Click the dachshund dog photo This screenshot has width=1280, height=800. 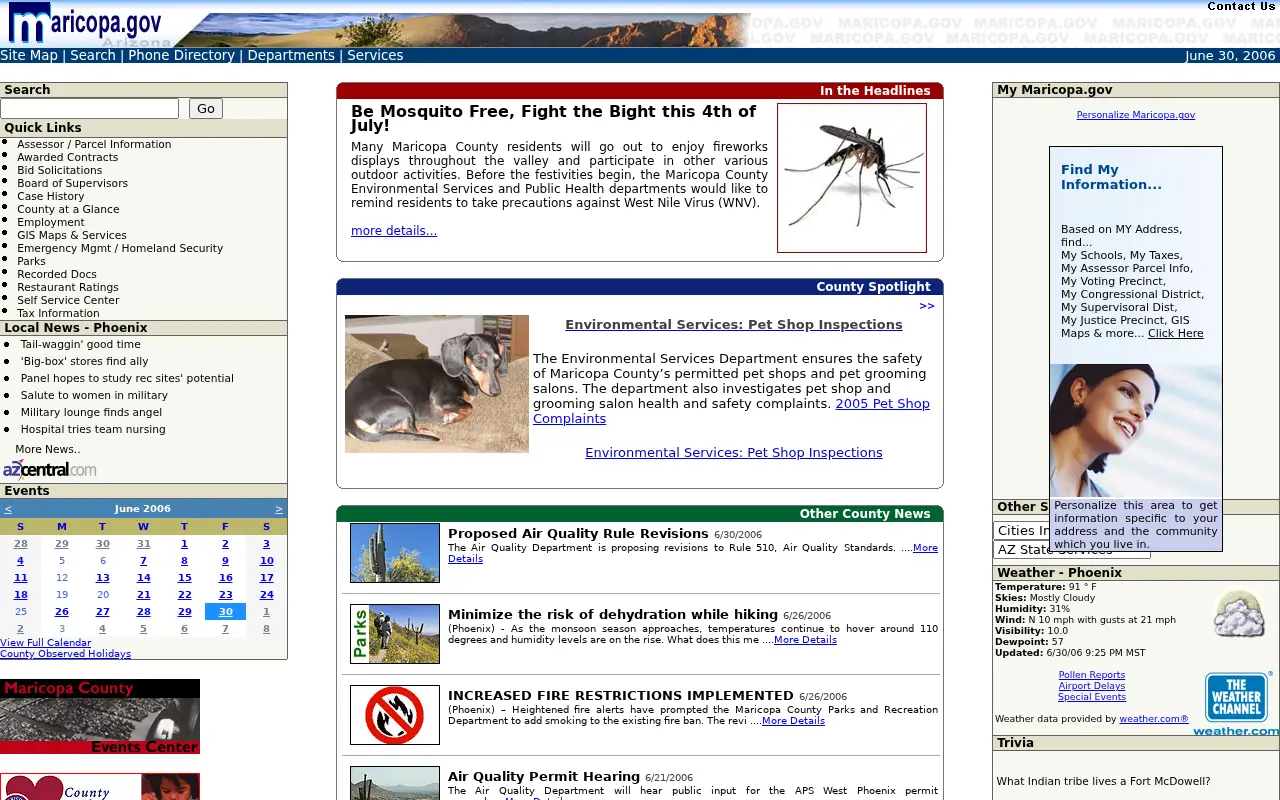437,384
